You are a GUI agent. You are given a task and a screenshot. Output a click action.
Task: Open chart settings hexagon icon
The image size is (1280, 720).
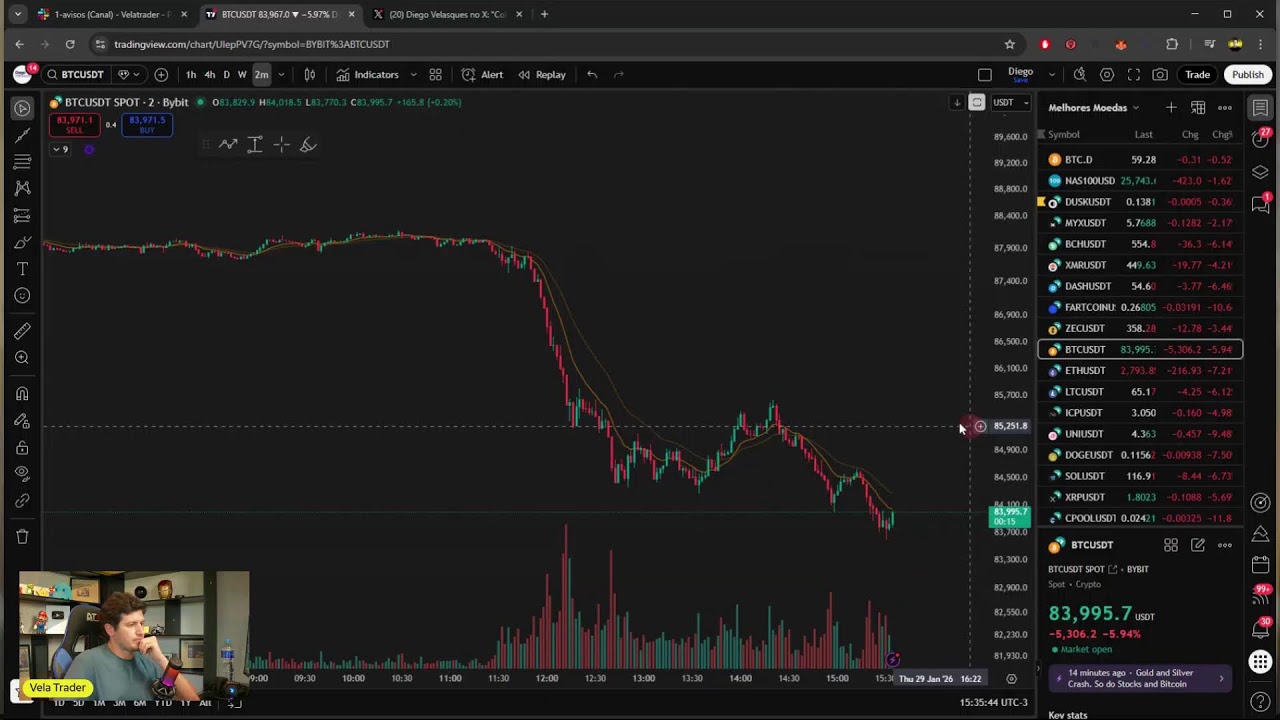[x=1107, y=74]
